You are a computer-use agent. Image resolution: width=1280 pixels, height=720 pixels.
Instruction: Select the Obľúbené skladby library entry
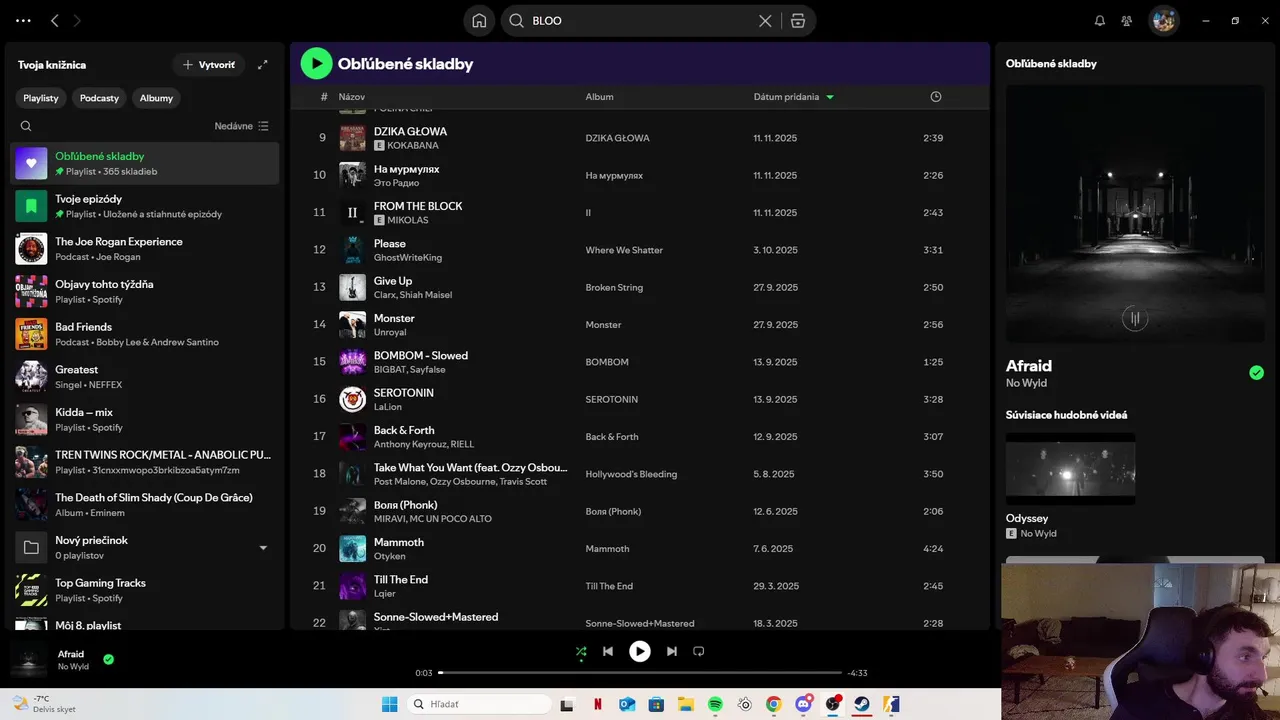tap(145, 163)
